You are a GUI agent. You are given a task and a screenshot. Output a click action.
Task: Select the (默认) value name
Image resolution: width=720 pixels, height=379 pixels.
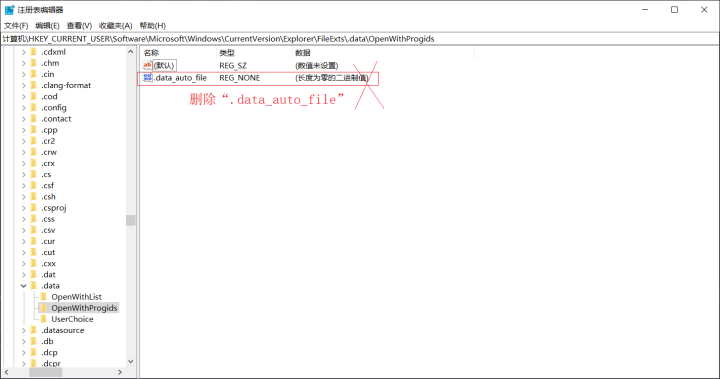click(x=164, y=65)
